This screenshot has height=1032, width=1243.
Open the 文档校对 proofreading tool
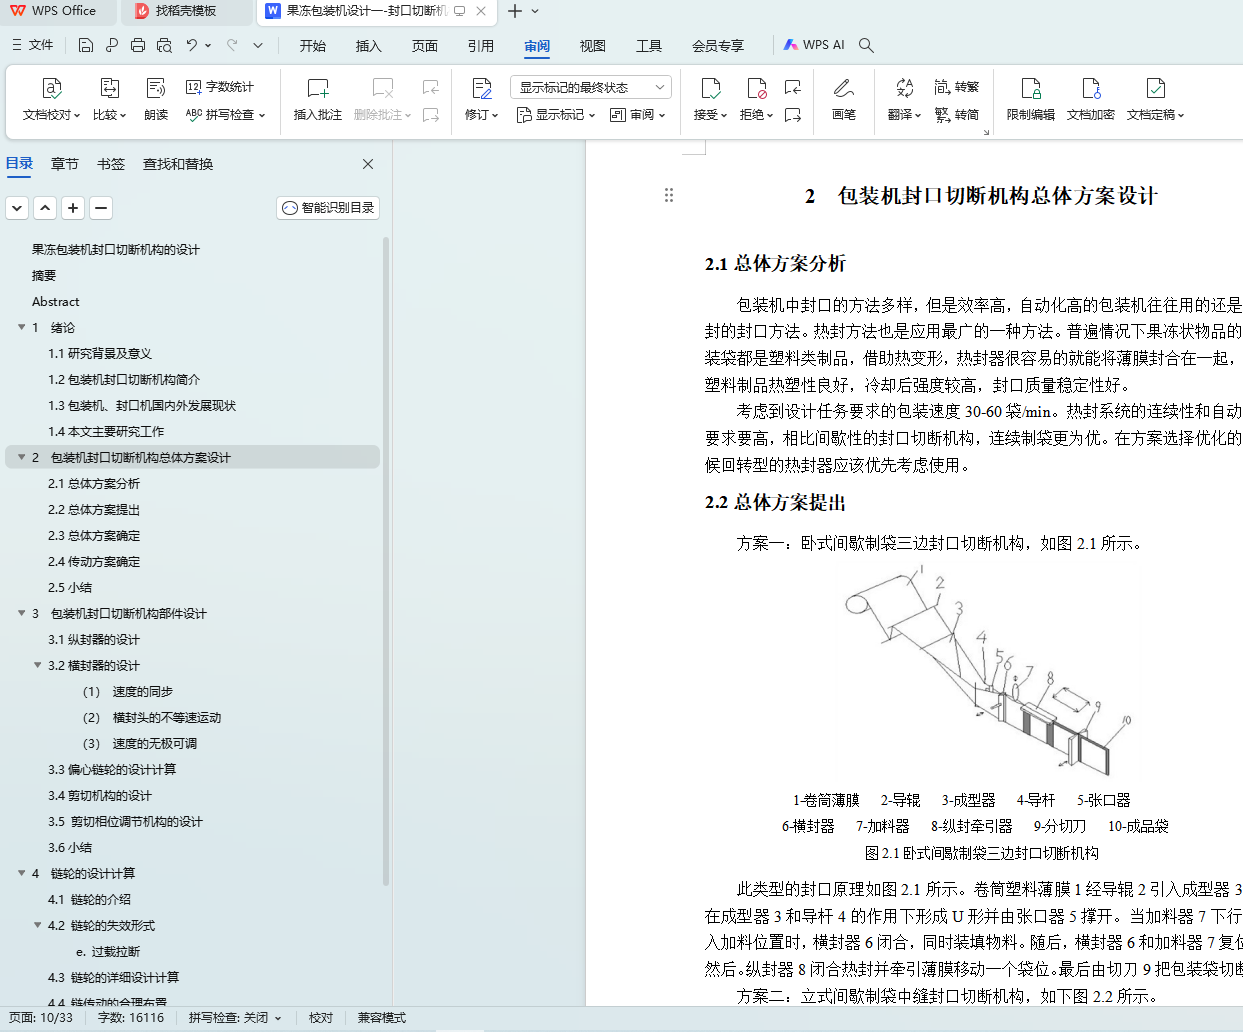click(x=52, y=100)
